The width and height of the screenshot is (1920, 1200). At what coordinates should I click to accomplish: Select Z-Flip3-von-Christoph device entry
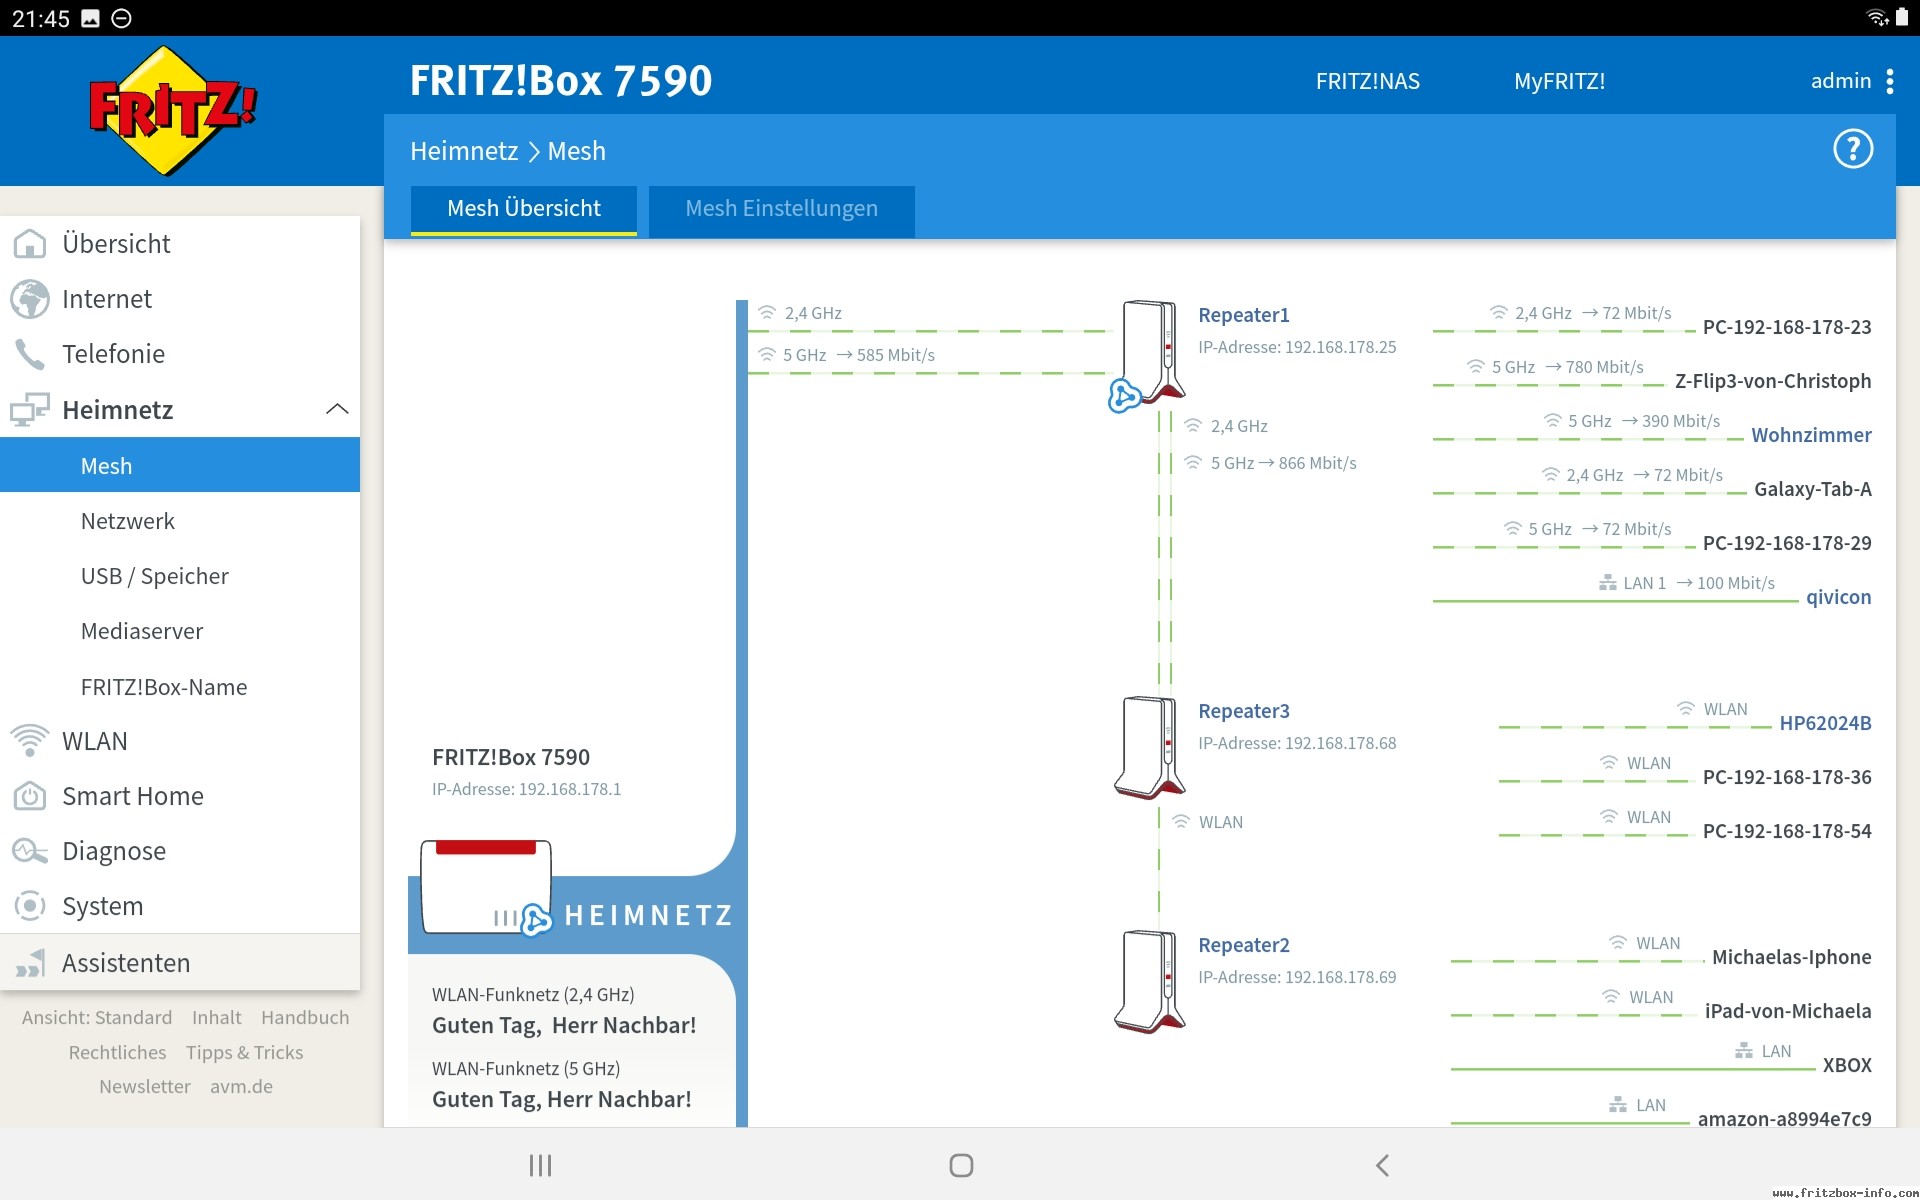coord(1773,381)
